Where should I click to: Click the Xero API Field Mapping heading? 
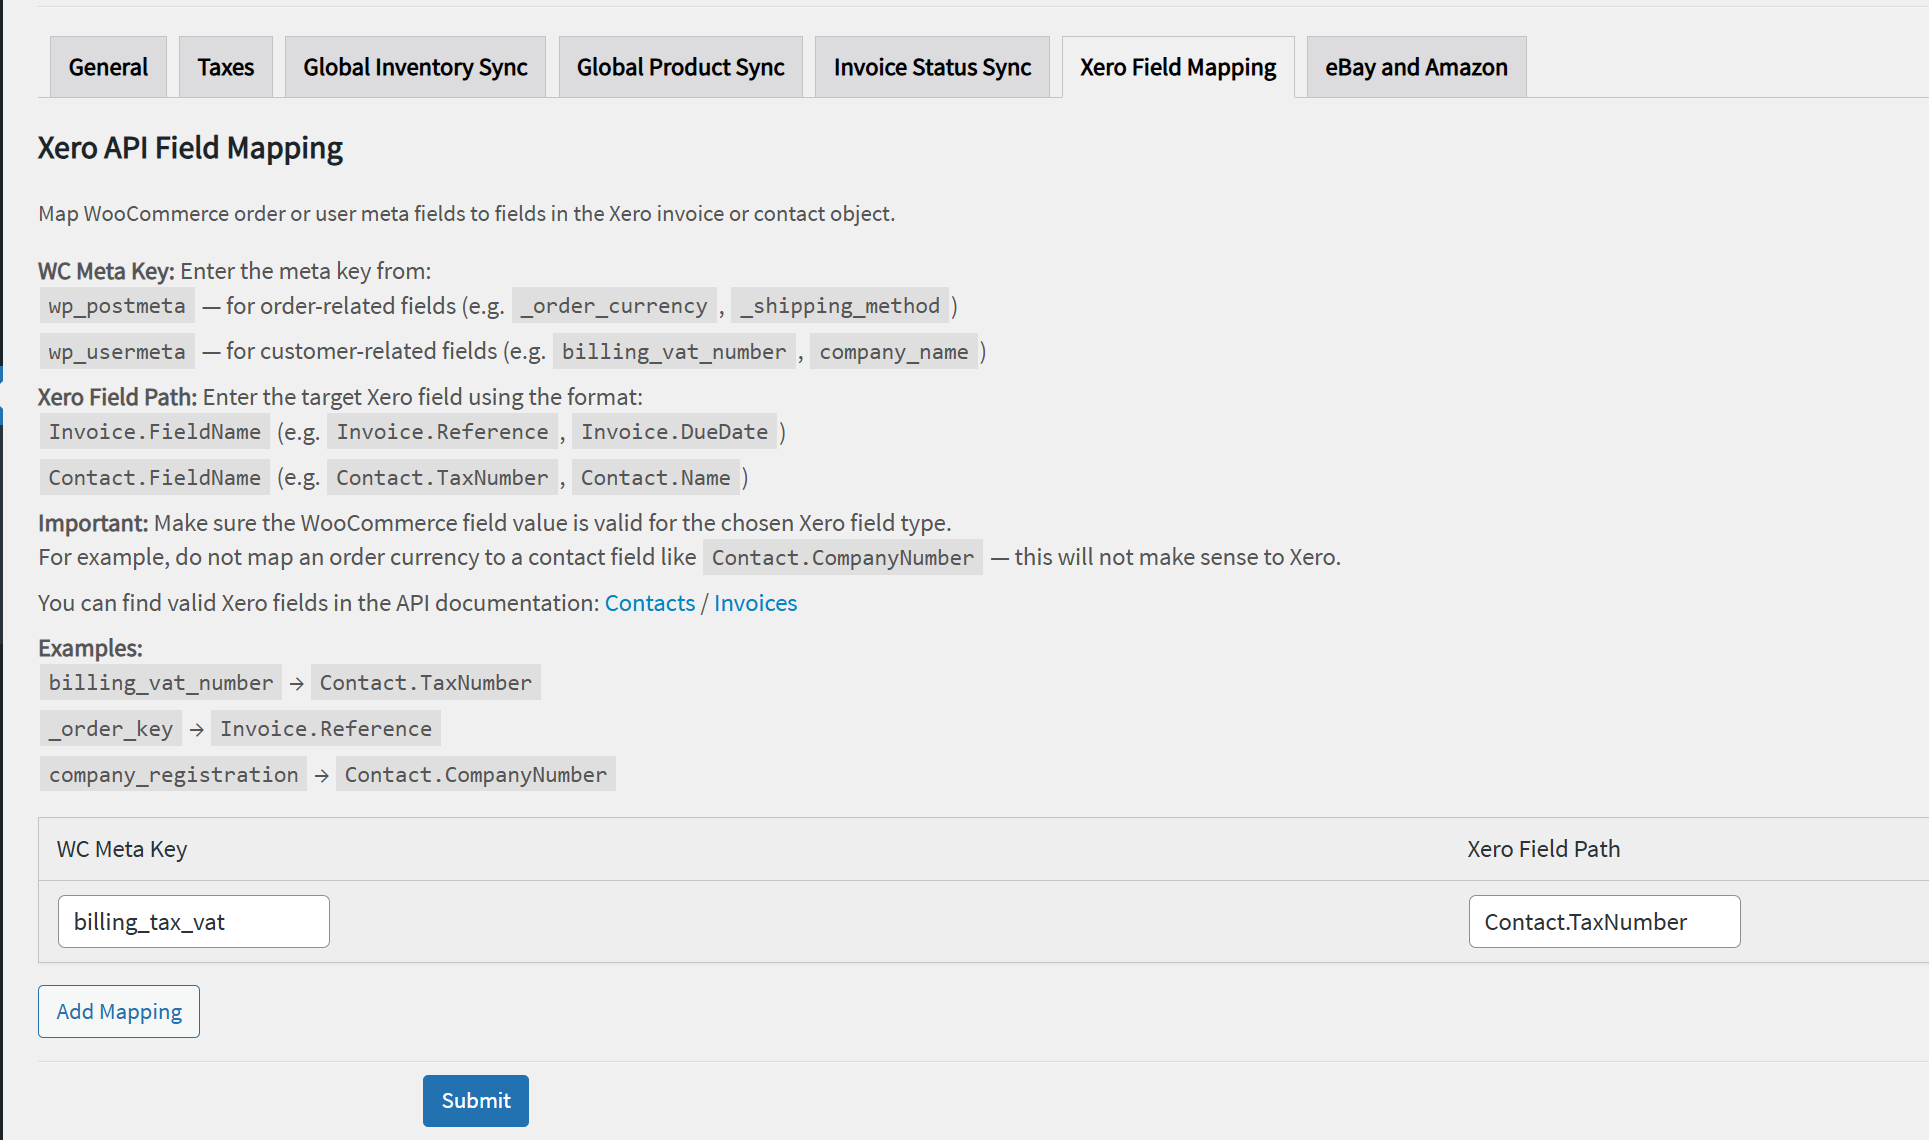coord(190,148)
